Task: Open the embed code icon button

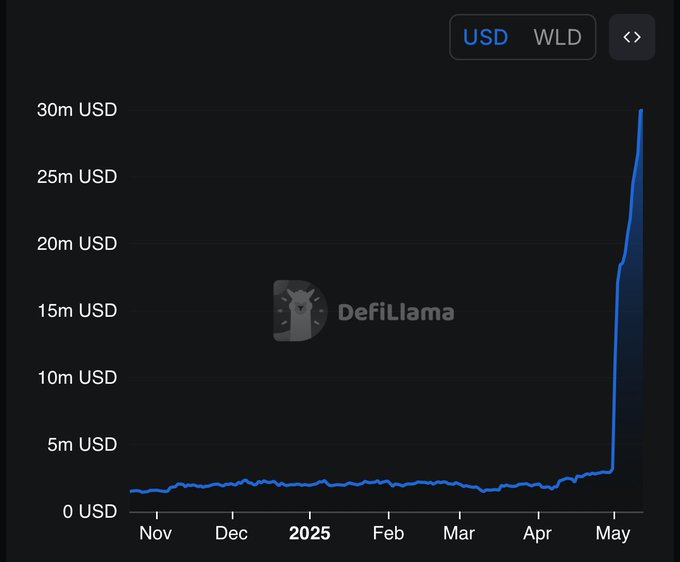Action: coord(632,38)
